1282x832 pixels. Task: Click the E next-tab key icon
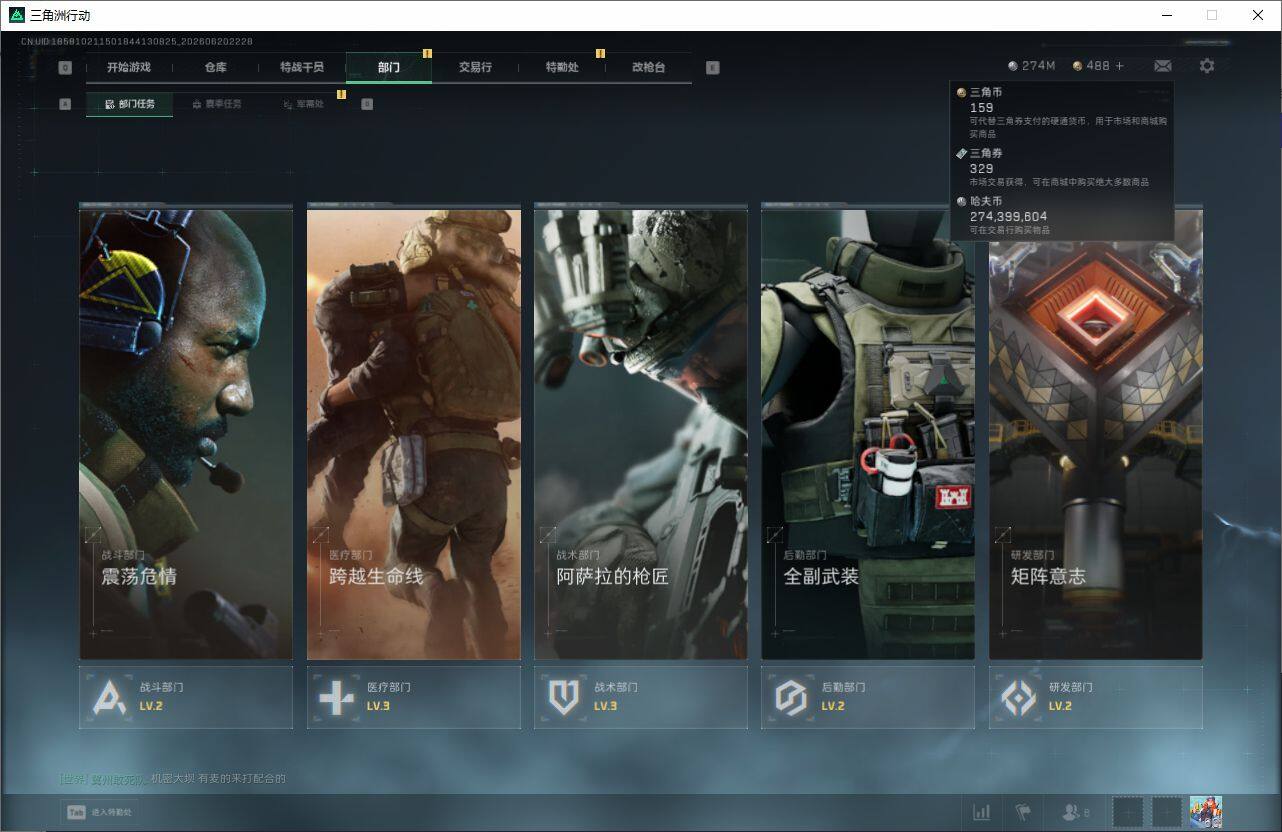pos(712,68)
